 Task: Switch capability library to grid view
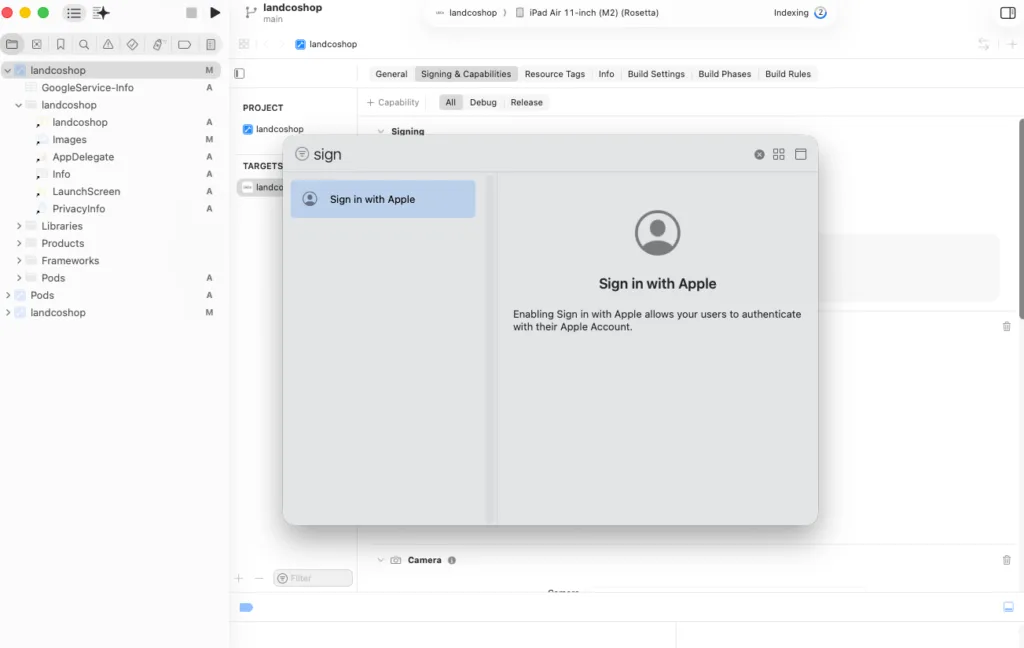(x=779, y=154)
